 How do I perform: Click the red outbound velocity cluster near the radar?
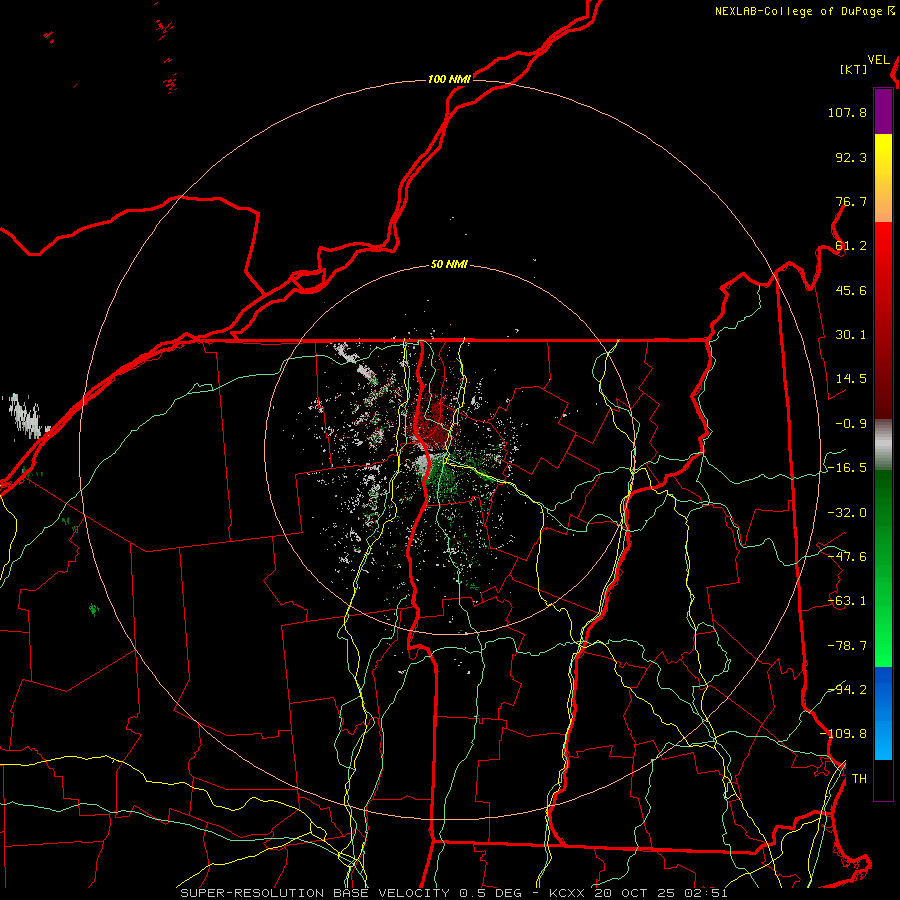433,424
